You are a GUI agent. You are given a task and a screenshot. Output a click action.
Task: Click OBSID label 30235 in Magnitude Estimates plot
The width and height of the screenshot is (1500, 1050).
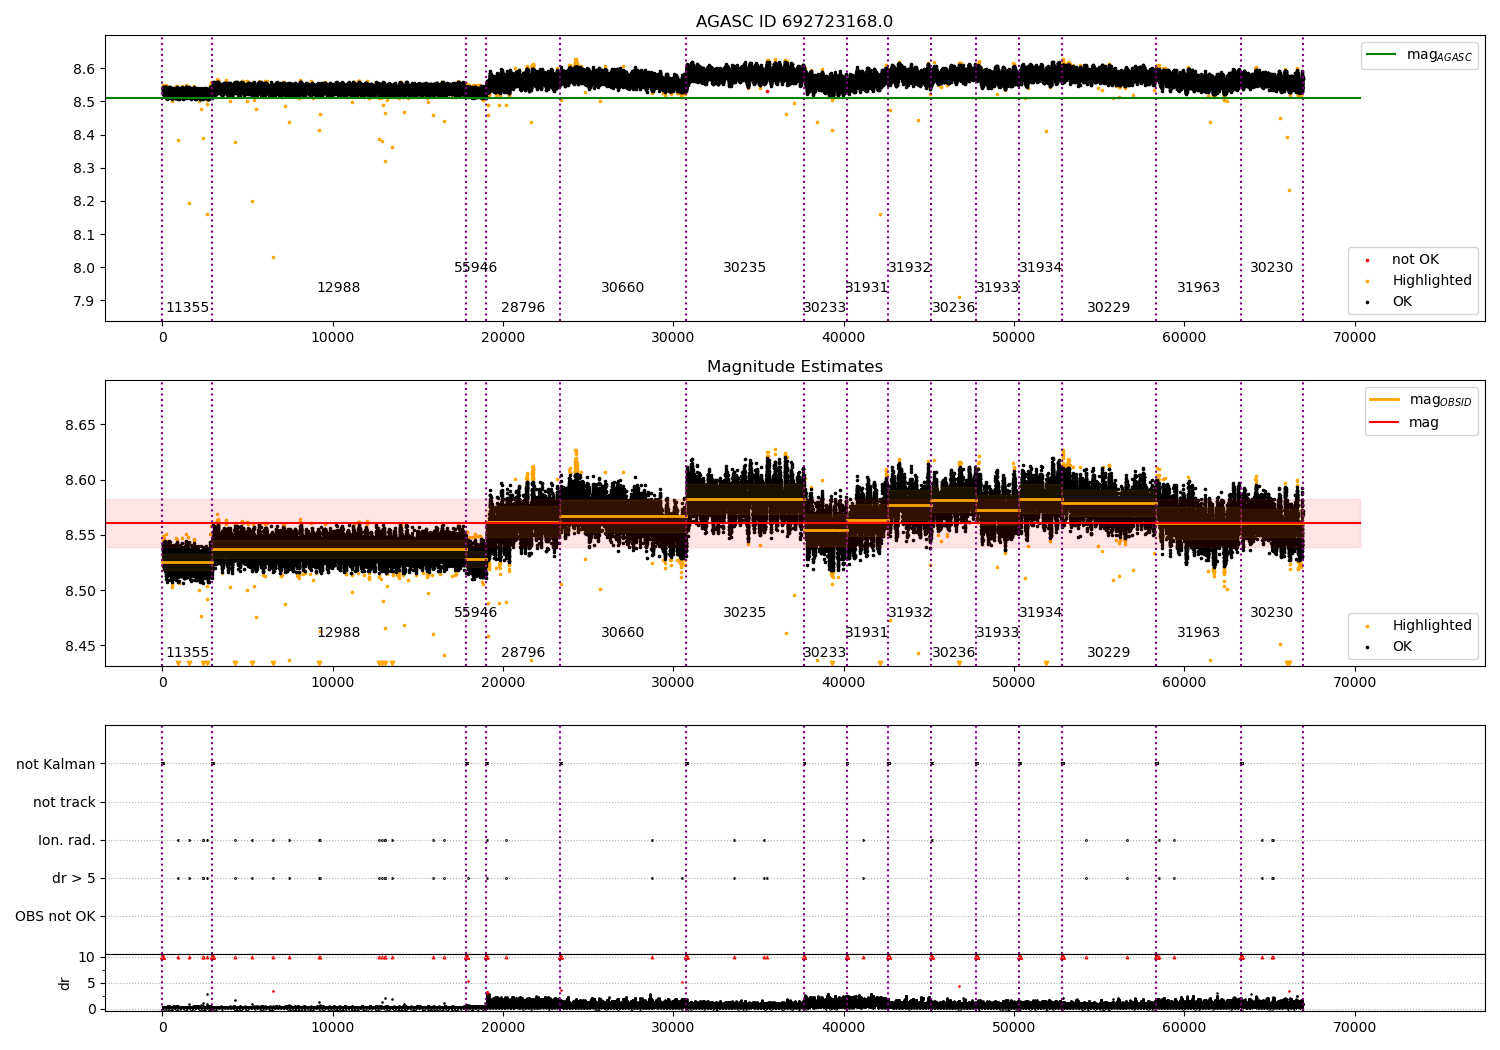tap(745, 613)
